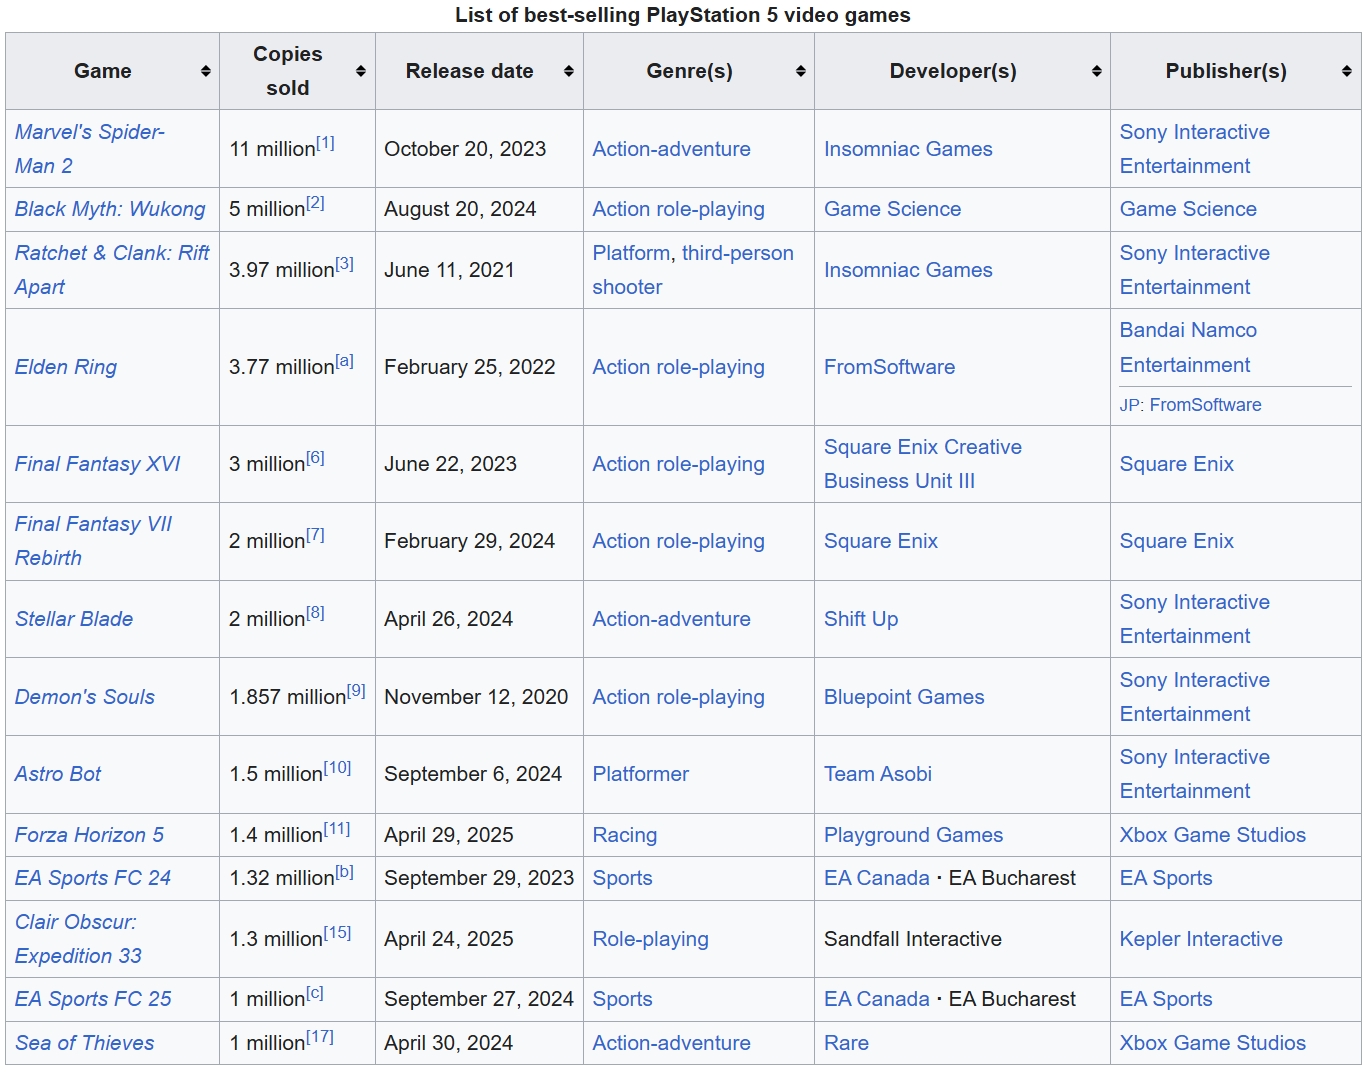
Task: Open Shift Up developer link
Action: (x=861, y=619)
